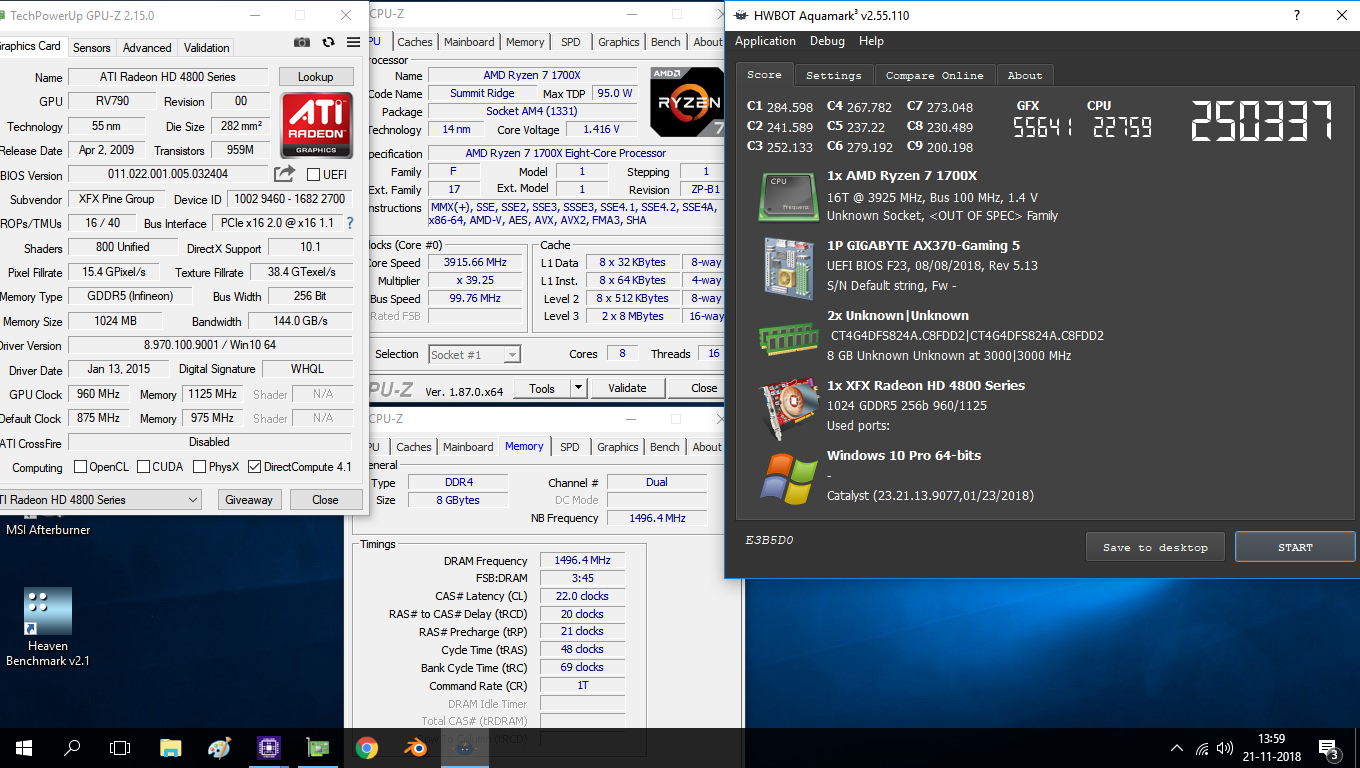Open the Settings tab in Aquamark
This screenshot has width=1360, height=768.
pyautogui.click(x=833, y=75)
